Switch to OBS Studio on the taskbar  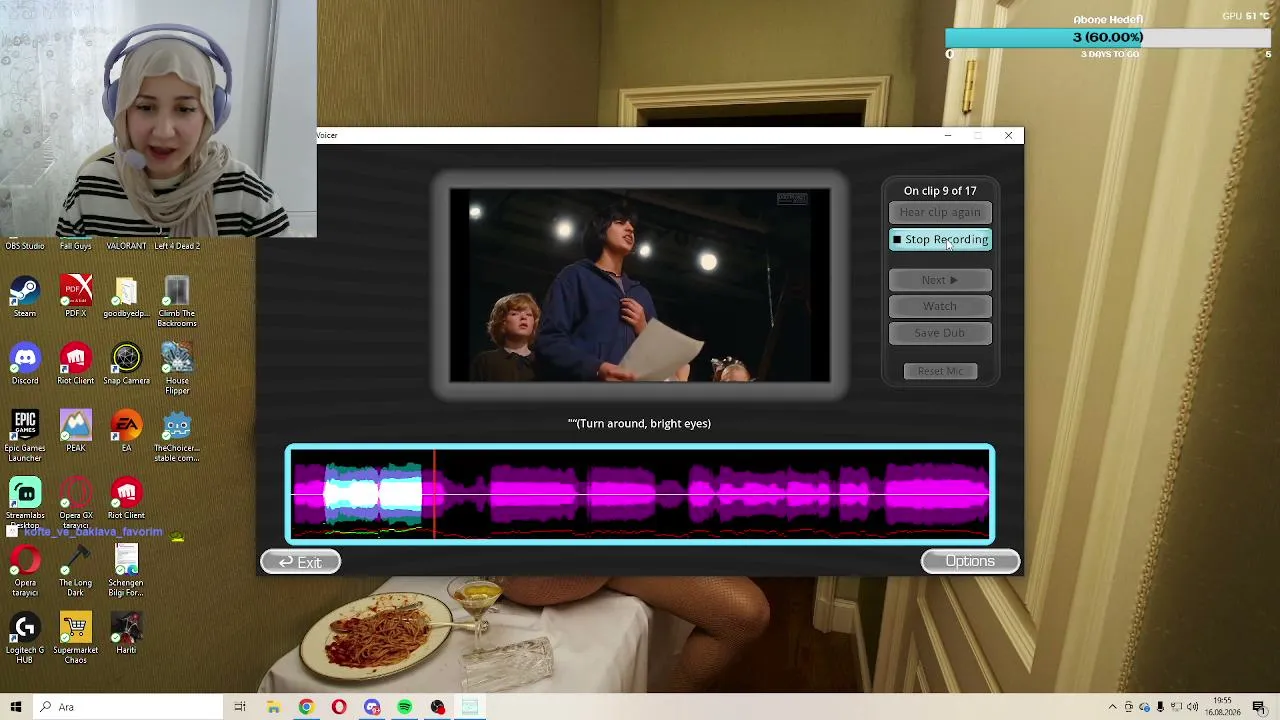coord(438,707)
